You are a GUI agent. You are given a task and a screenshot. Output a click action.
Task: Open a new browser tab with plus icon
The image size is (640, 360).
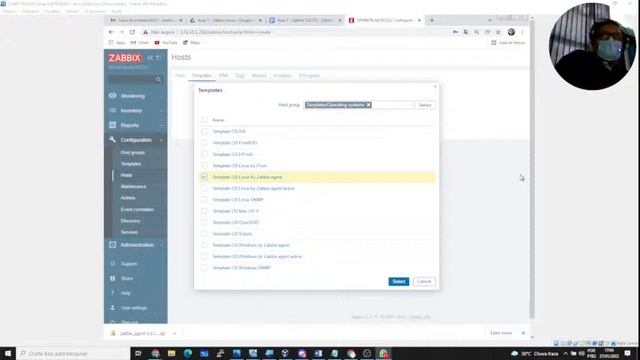click(x=432, y=20)
